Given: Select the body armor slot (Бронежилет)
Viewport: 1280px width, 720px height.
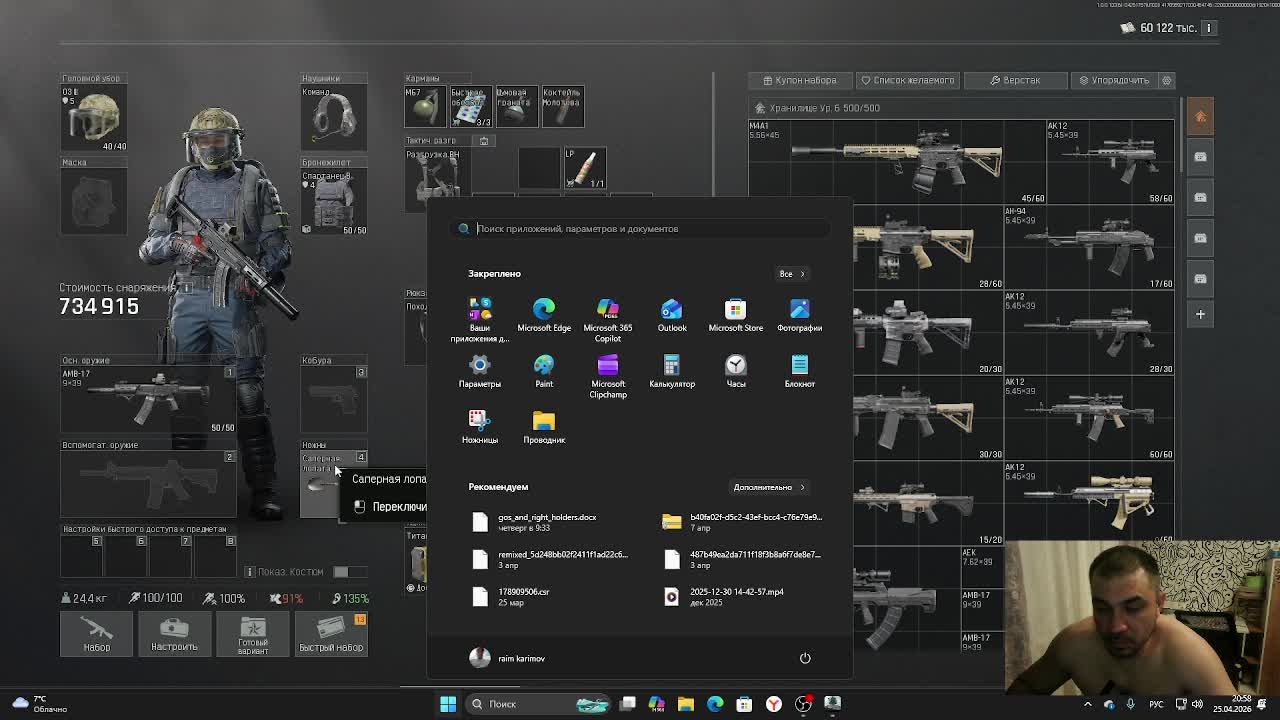Looking at the screenshot, I should pyautogui.click(x=334, y=201).
